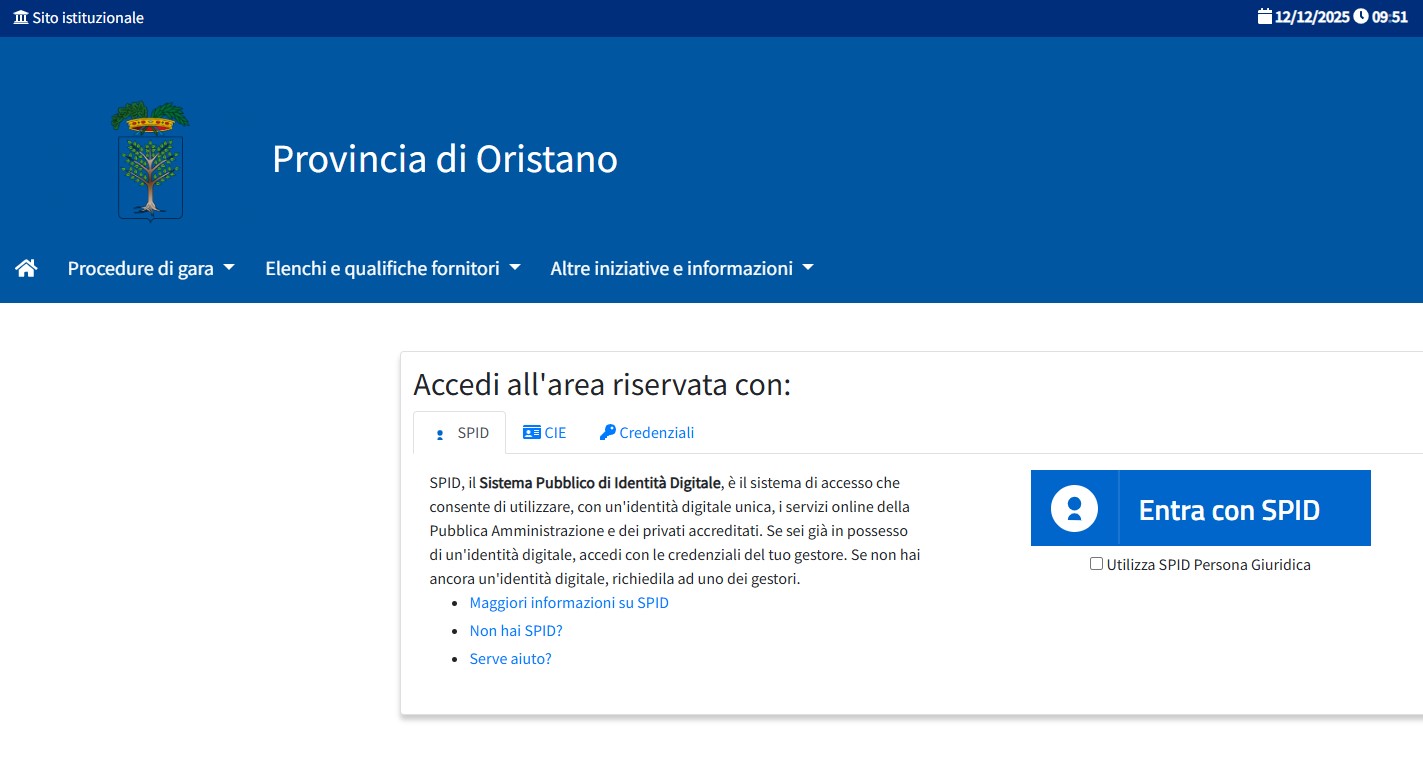This screenshot has height=763, width=1423.
Task: Open Maggiori informazioni su SPID
Action: pyautogui.click(x=569, y=602)
